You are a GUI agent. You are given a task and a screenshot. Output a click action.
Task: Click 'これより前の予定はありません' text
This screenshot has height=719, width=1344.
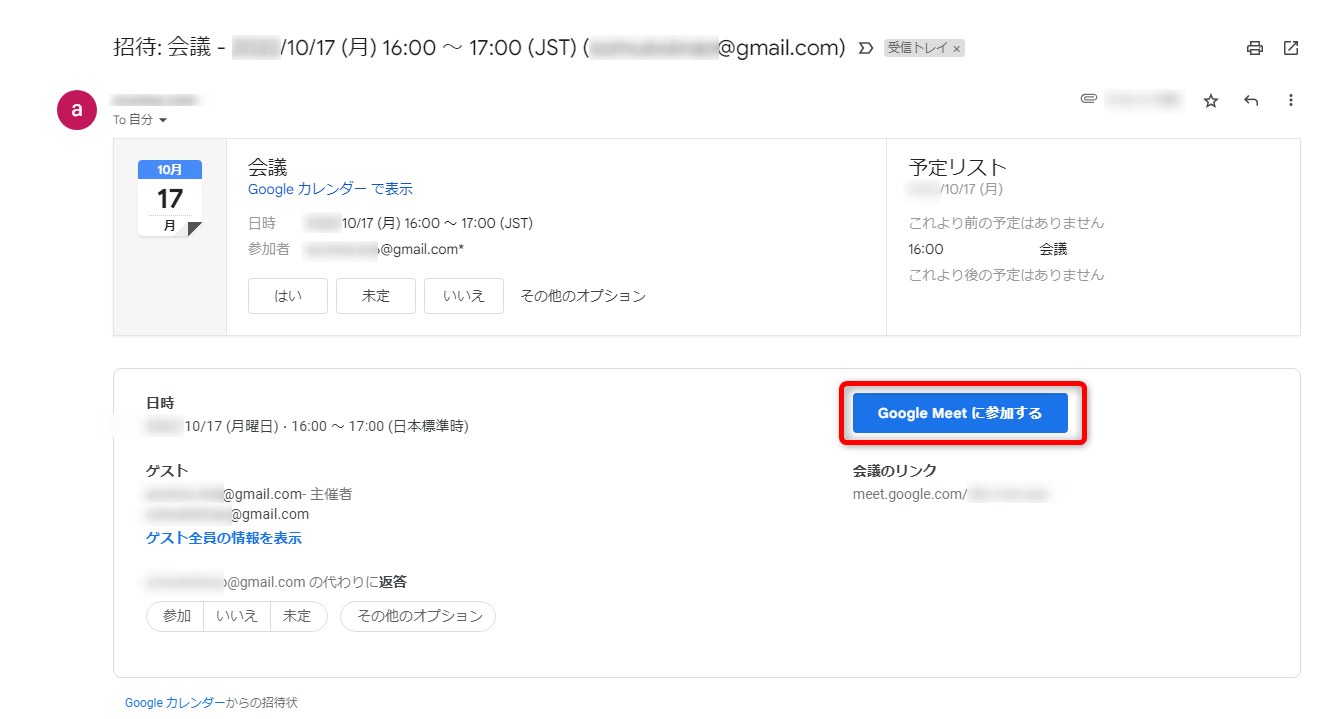[1006, 223]
